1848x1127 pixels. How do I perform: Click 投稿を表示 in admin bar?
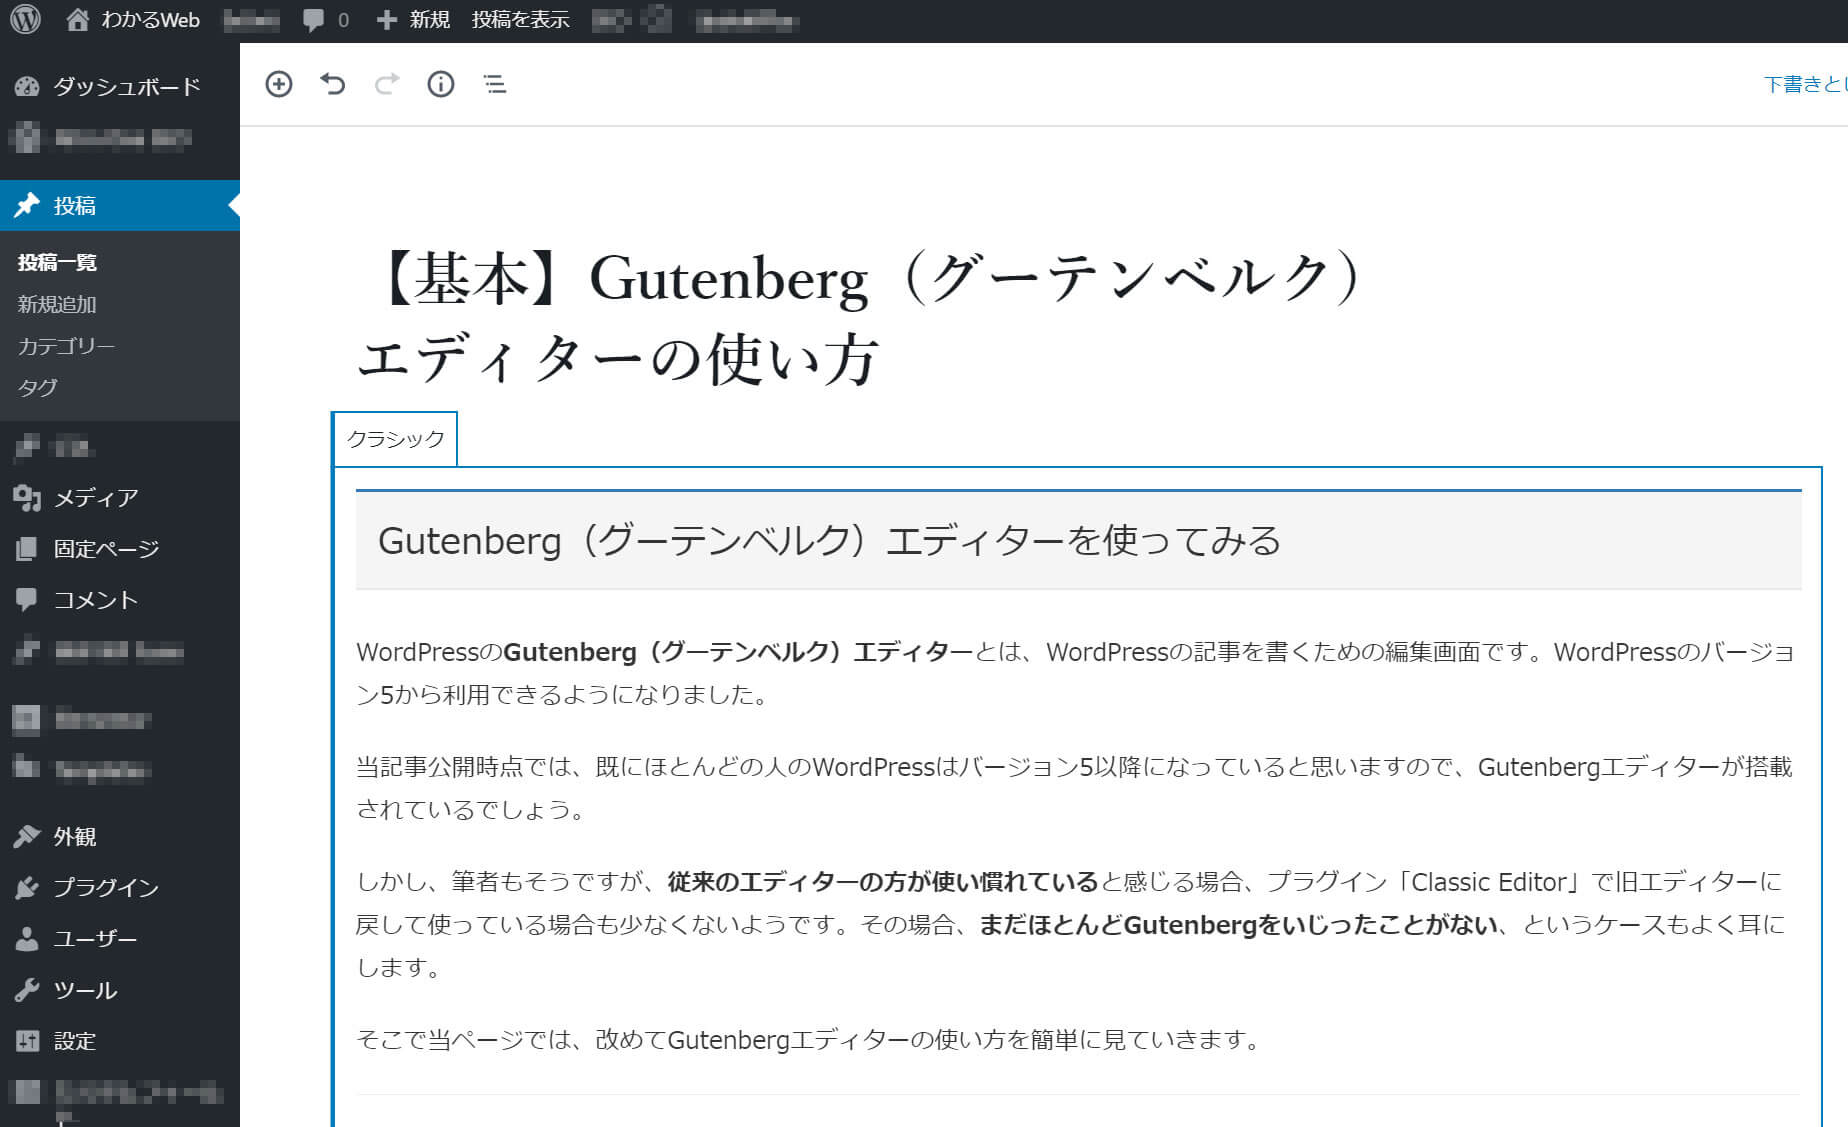coord(520,20)
